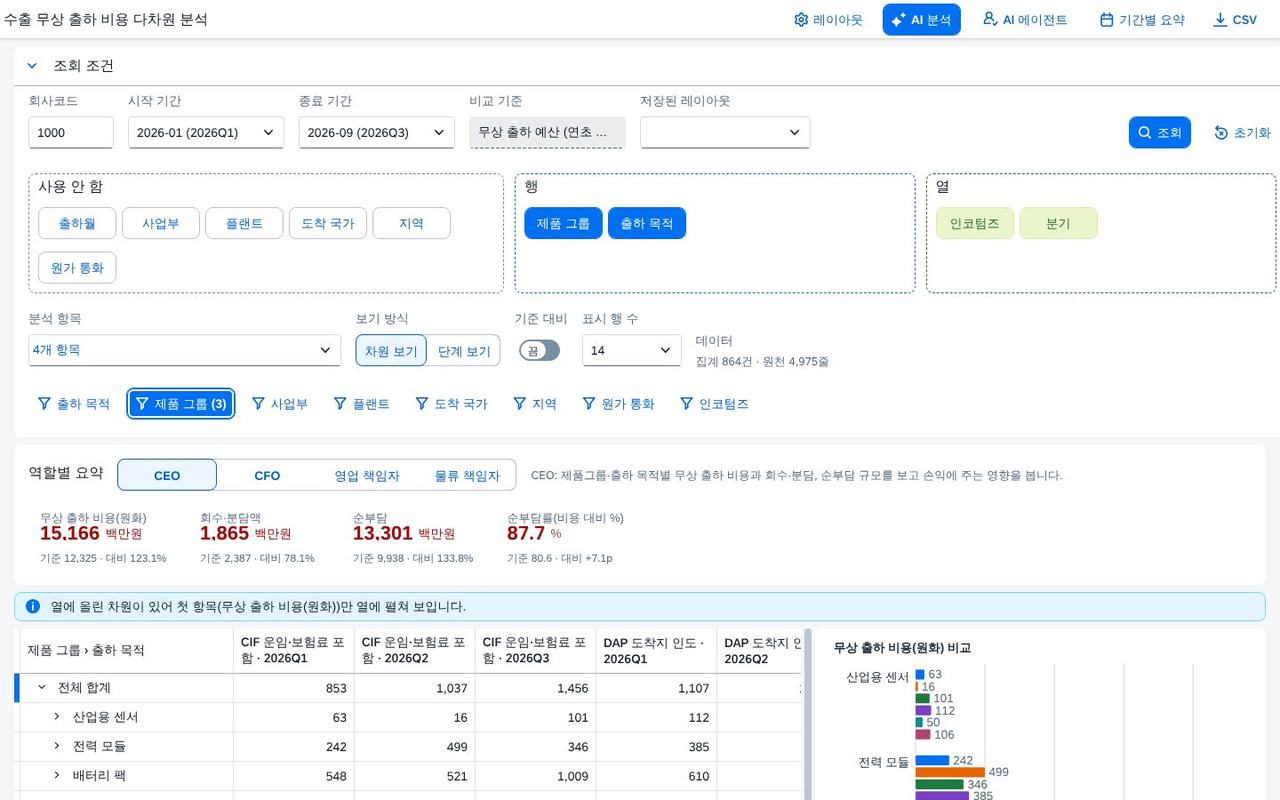1280x800 pixels.
Task: Open the 출하 목적 filter
Action: click(73, 404)
